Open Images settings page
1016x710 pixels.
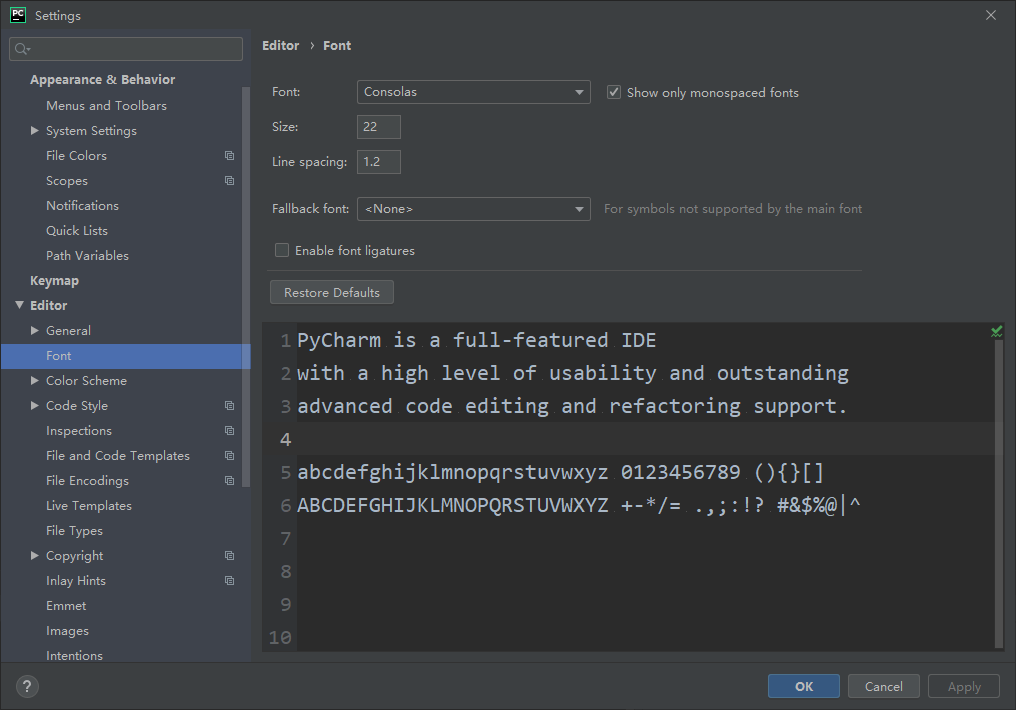[x=67, y=631]
